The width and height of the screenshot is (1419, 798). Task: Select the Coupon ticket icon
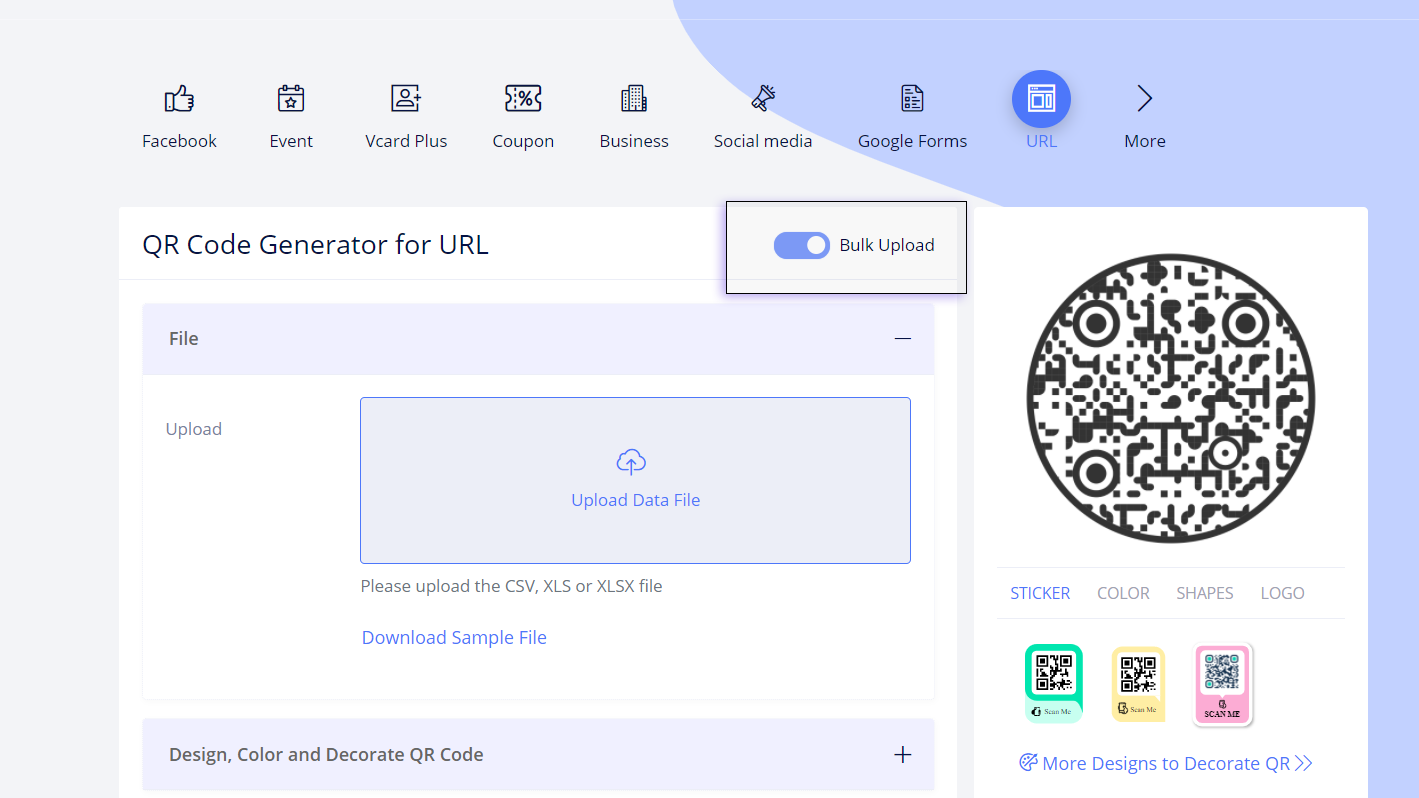(x=523, y=99)
